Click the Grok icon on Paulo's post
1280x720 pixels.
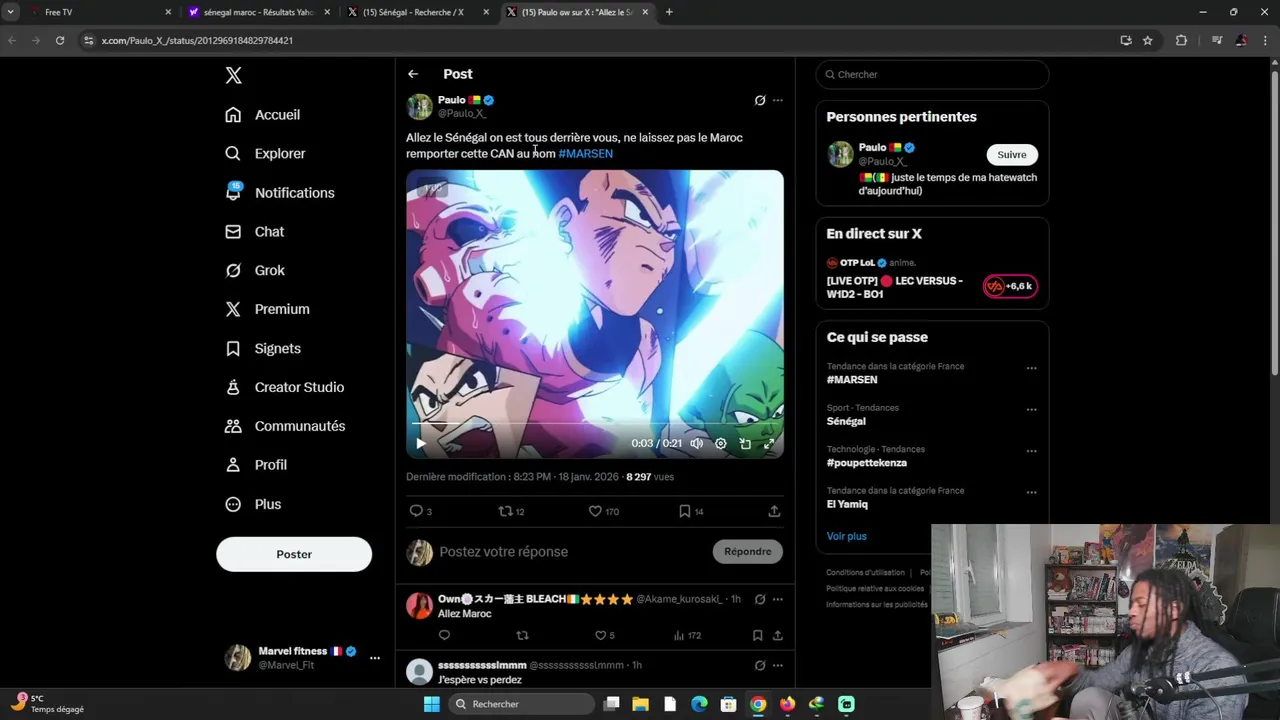point(760,100)
